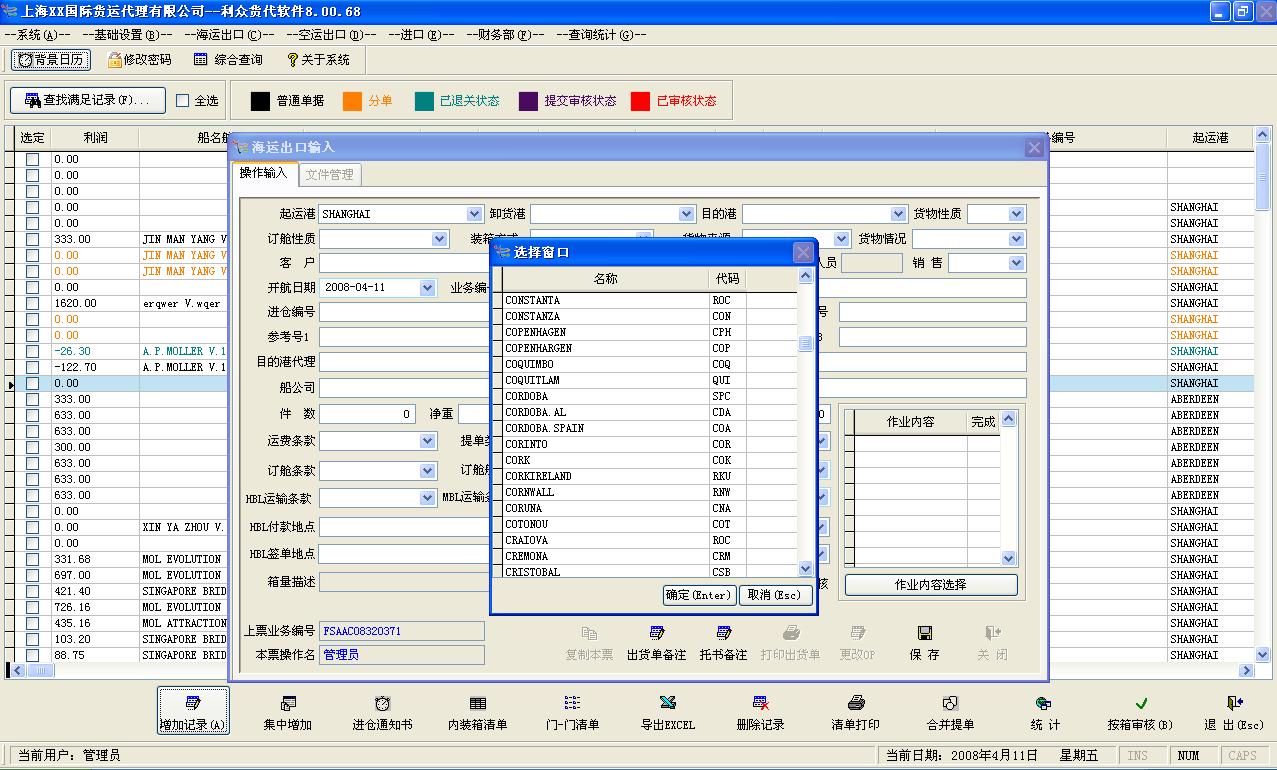Image resolution: width=1277 pixels, height=770 pixels.
Task: Check the row with profit 1620.00
Action: pos(33,303)
